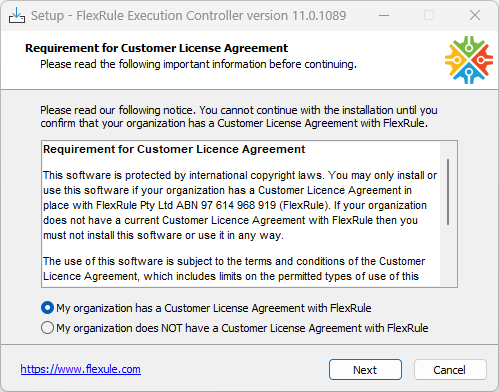This screenshot has height=392, width=499.
Task: Minimize the Setup window
Action: pos(384,15)
